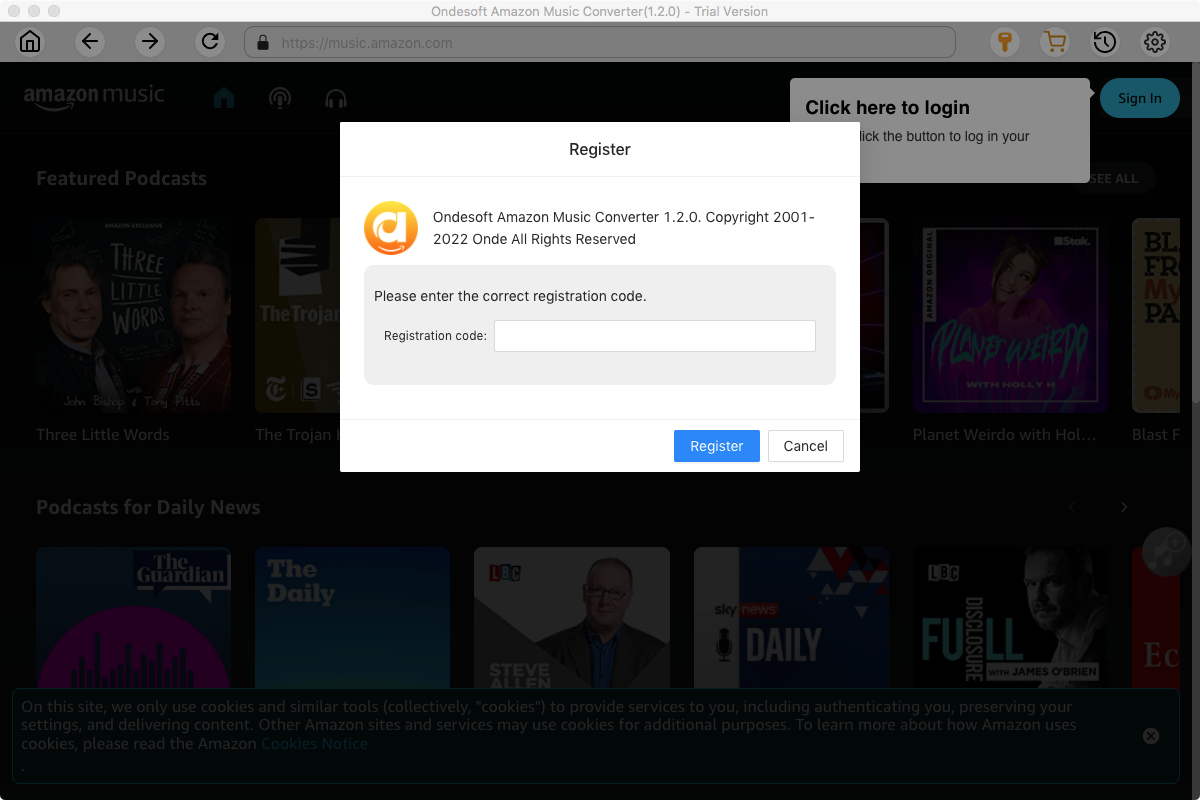This screenshot has height=800, width=1200.
Task: Click Planet Weirdo with Hol... title text
Action: point(1005,435)
